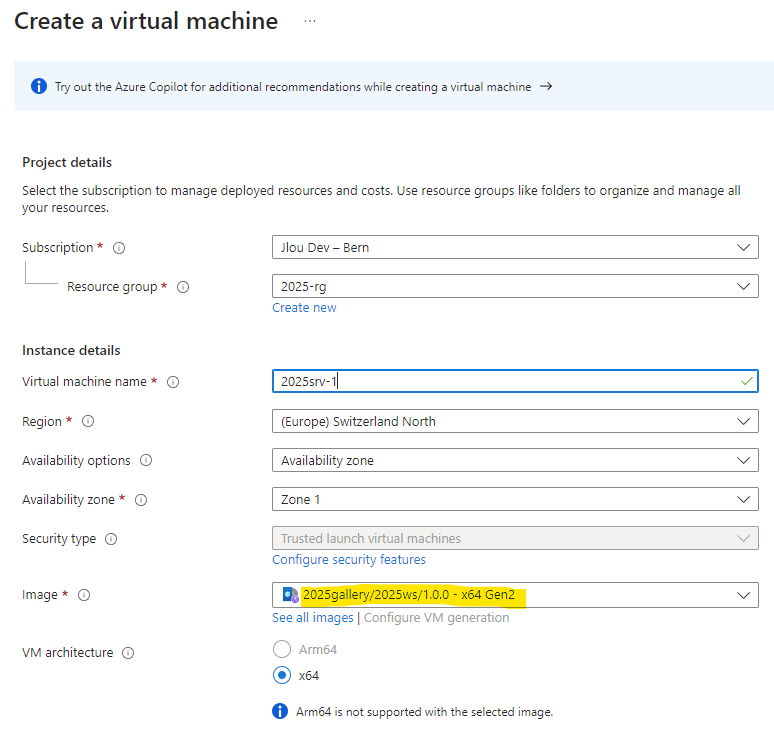Show info tooltip for Image

click(x=84, y=595)
